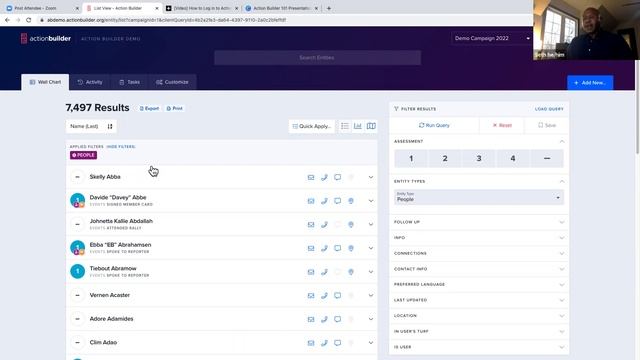Viewport: 640px width, 360px height.
Task: Open Name (Last) sort dropdown
Action: pyautogui.click(x=91, y=127)
